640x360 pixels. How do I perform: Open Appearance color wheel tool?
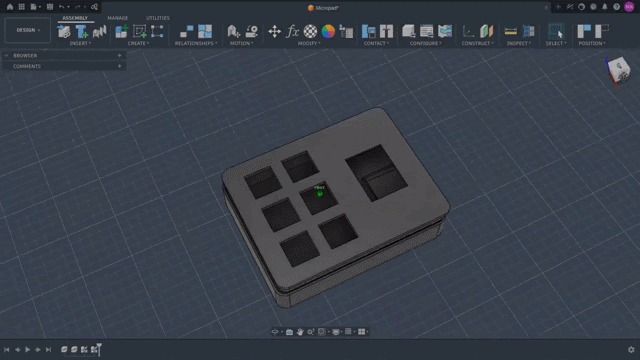[x=328, y=31]
